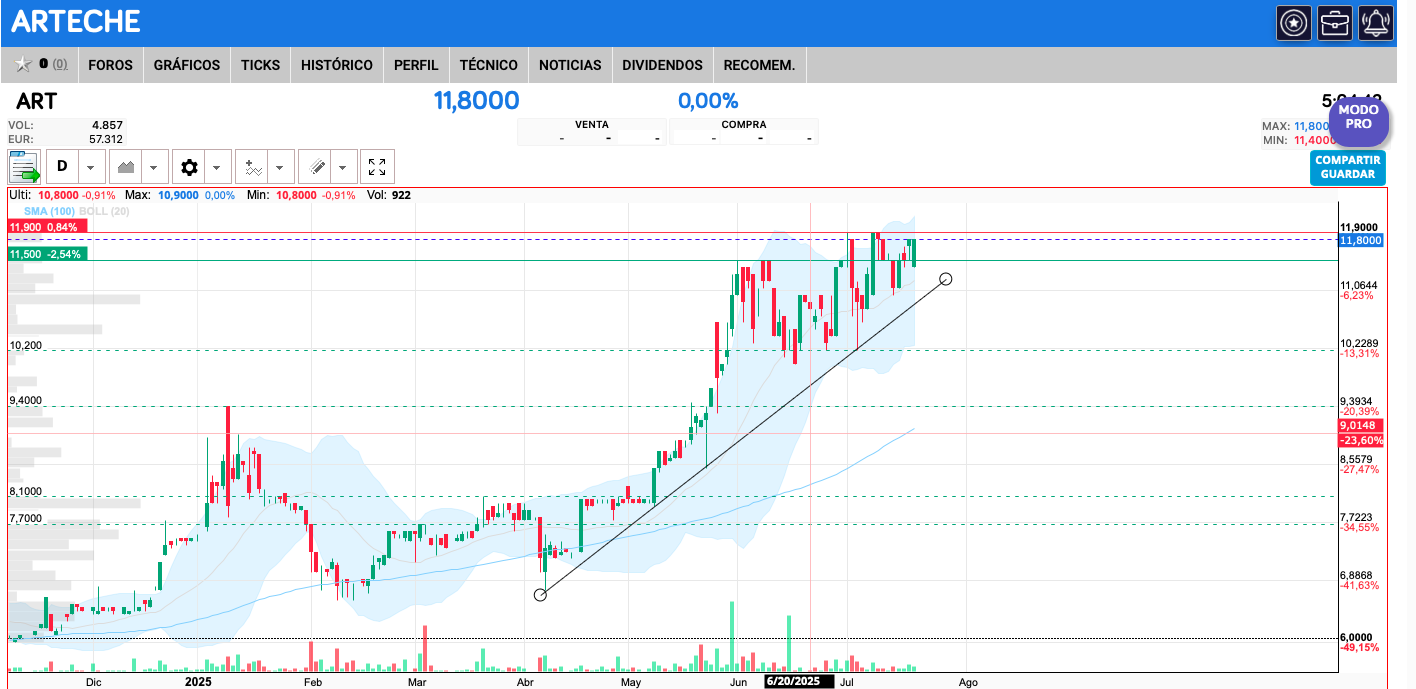
Task: Open the RECOMEM. tab
Action: click(760, 65)
